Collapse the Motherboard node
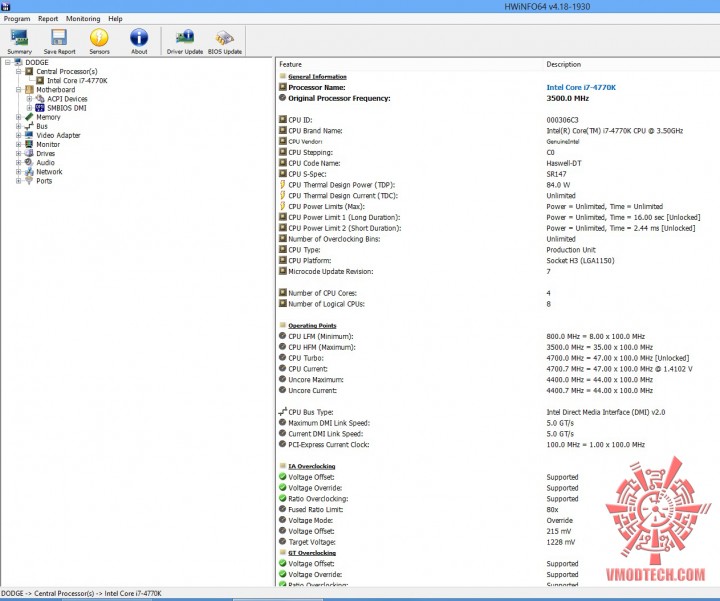Image resolution: width=720 pixels, height=601 pixels. tap(18, 90)
